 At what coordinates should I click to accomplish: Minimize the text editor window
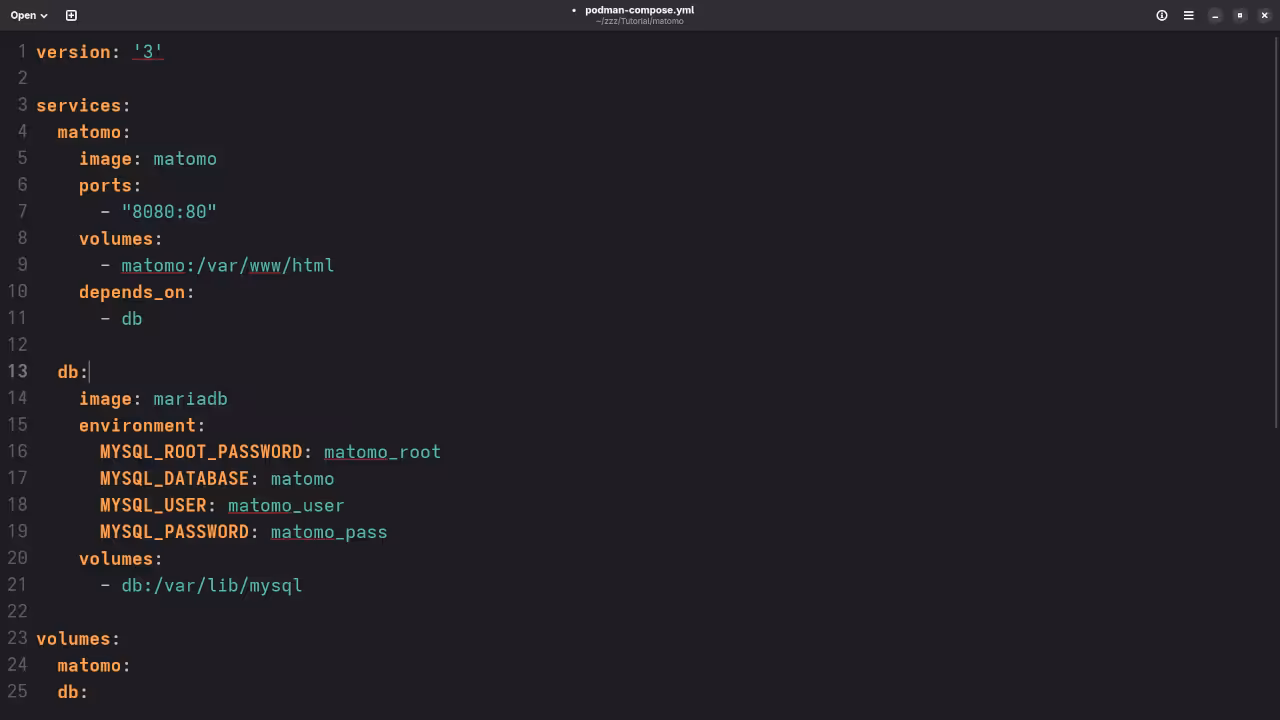pos(1215,15)
